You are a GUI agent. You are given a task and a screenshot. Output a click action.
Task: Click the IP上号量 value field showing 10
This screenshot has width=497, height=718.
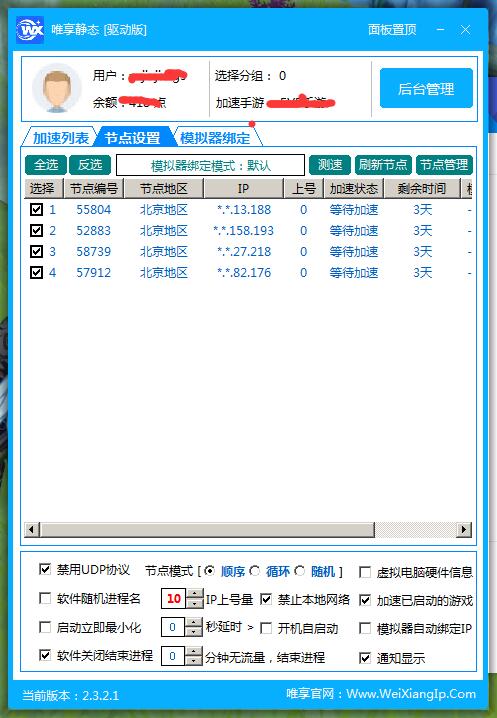pos(174,598)
